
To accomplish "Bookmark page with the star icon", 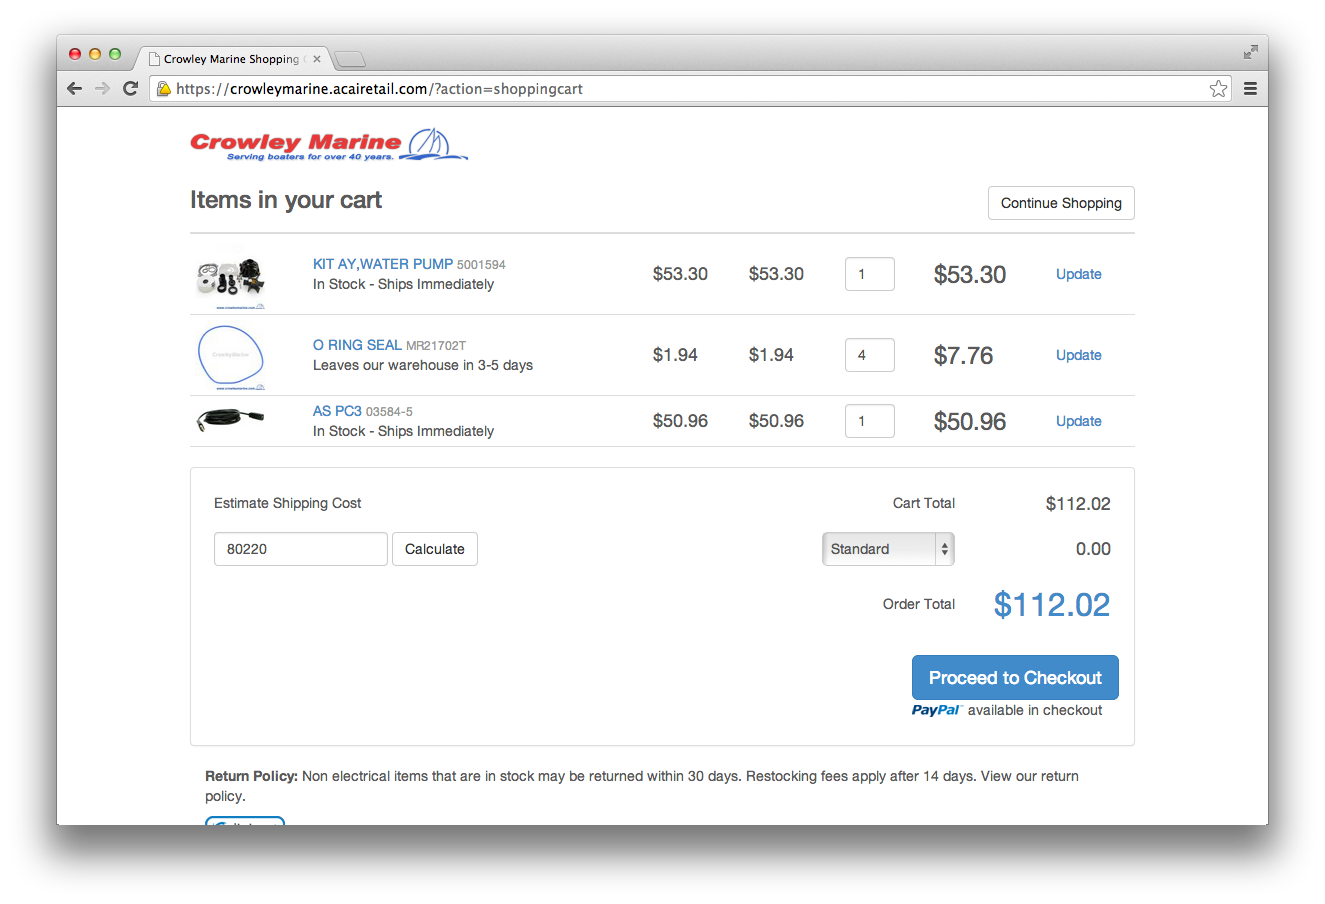I will 1218,89.
